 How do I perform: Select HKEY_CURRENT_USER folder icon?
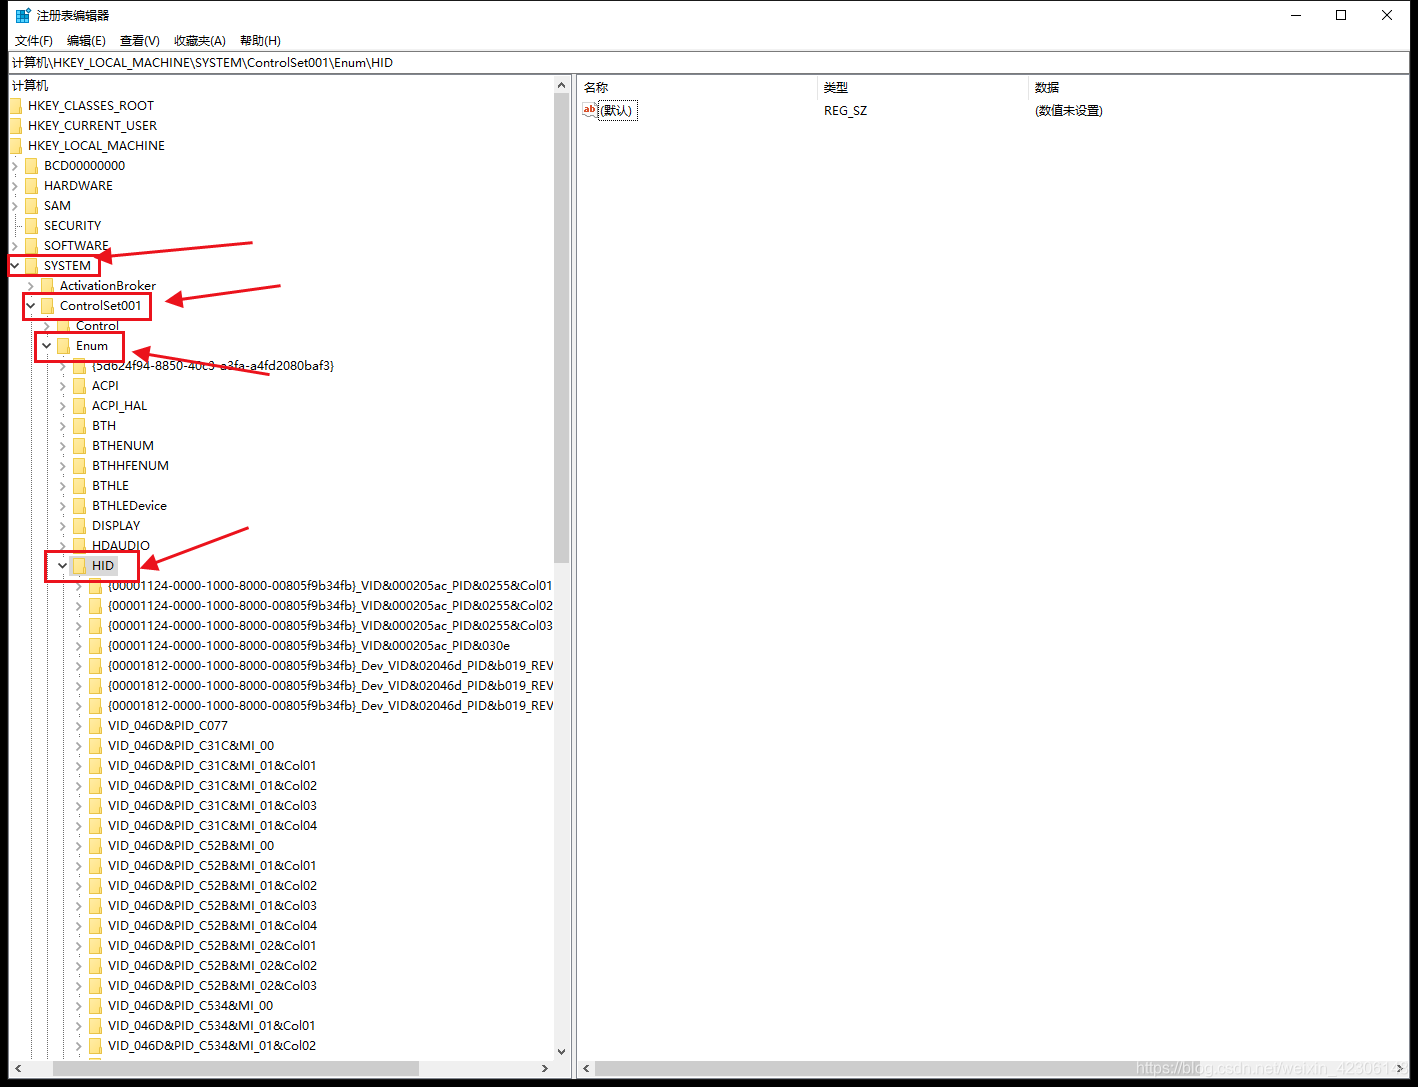15,125
